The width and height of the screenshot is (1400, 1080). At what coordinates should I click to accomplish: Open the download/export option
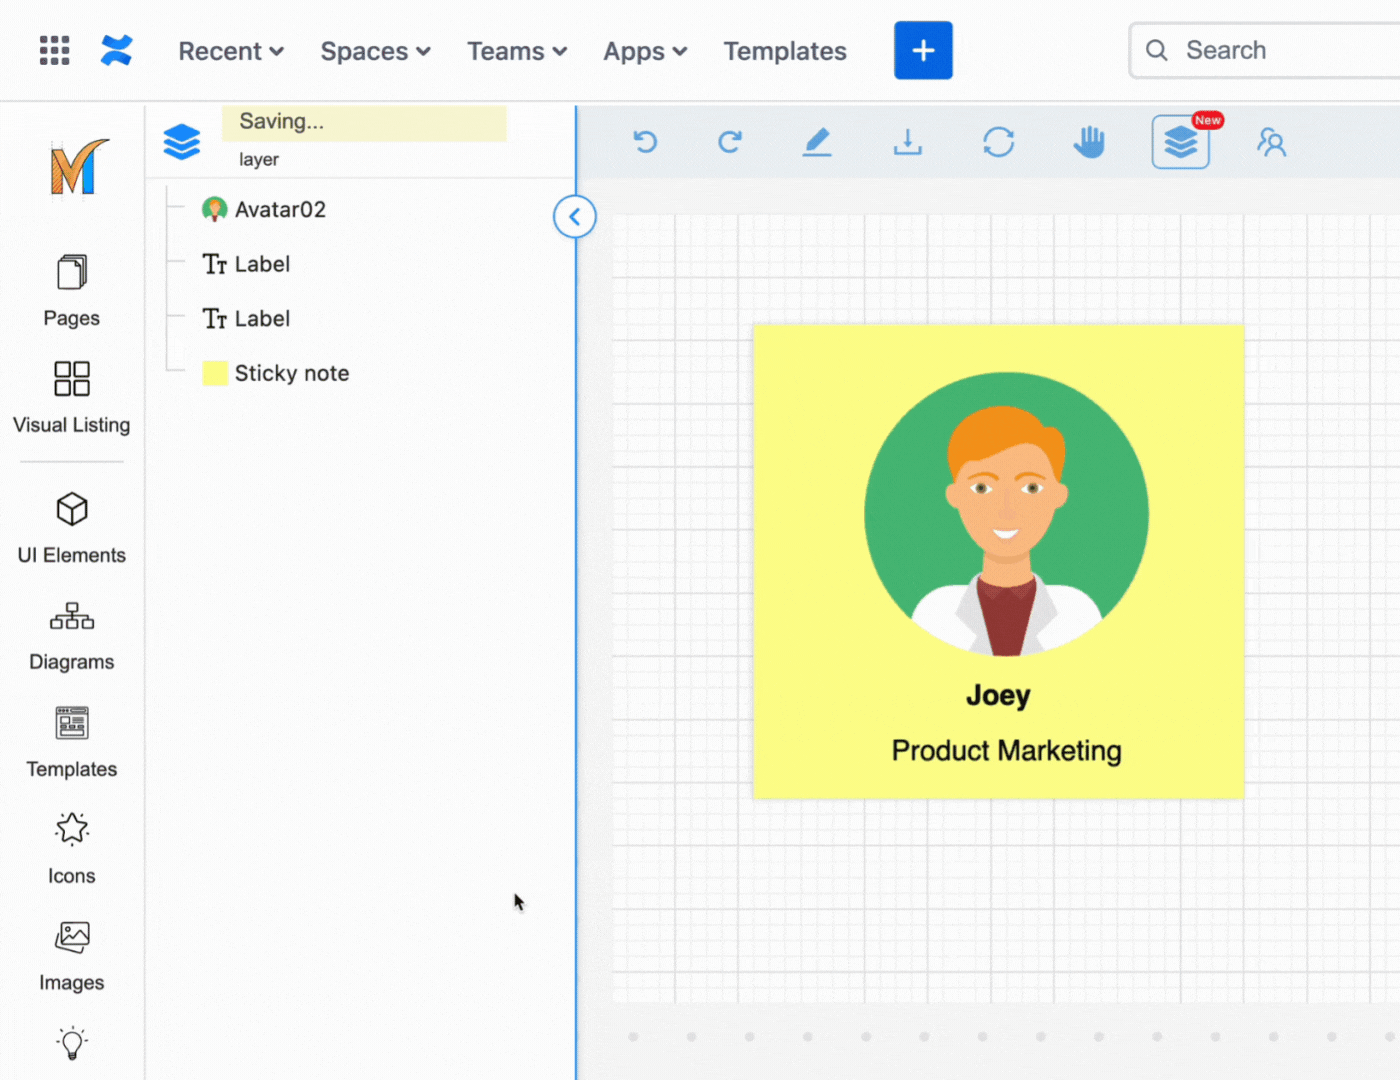click(907, 142)
